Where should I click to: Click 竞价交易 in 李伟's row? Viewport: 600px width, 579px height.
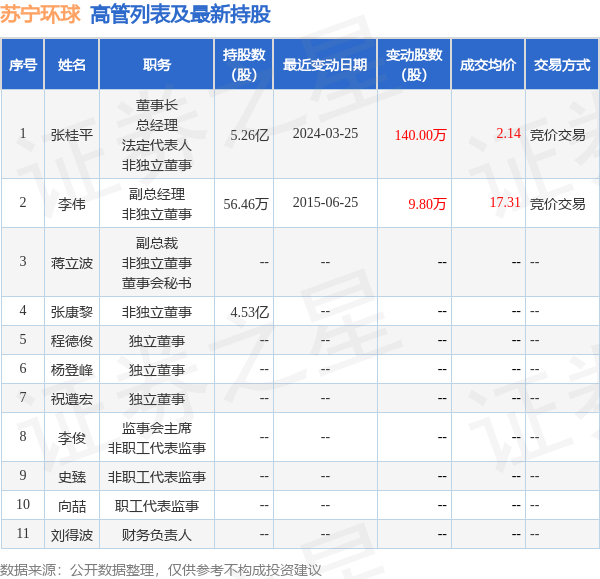[558, 204]
